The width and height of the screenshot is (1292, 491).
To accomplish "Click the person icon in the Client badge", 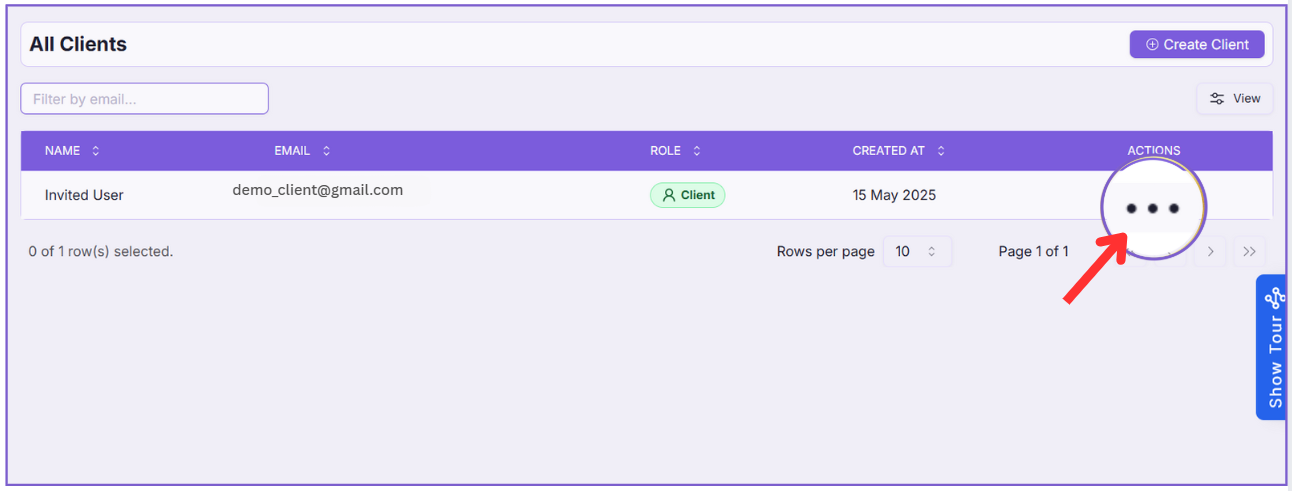I will (x=669, y=195).
